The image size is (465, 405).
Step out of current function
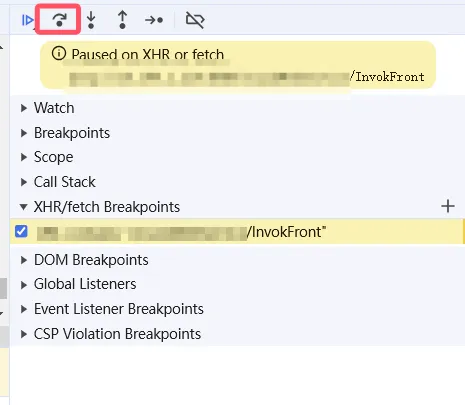(x=122, y=20)
